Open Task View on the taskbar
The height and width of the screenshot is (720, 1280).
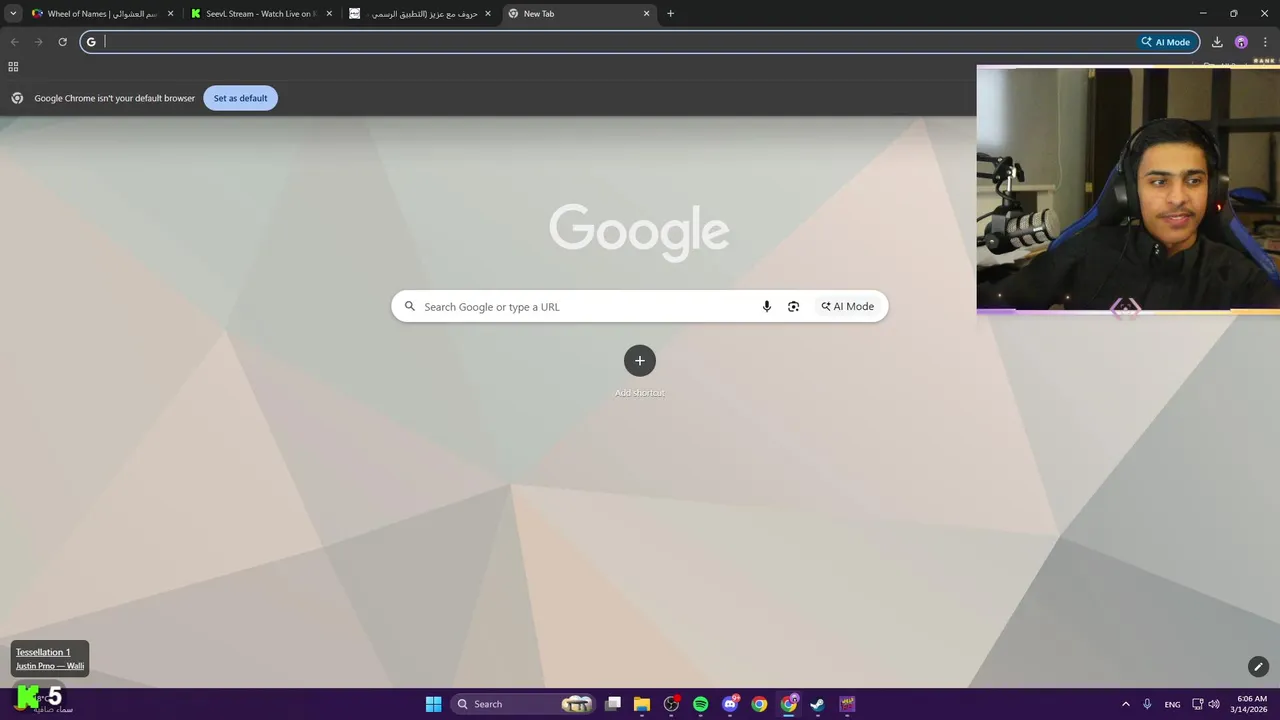(613, 704)
